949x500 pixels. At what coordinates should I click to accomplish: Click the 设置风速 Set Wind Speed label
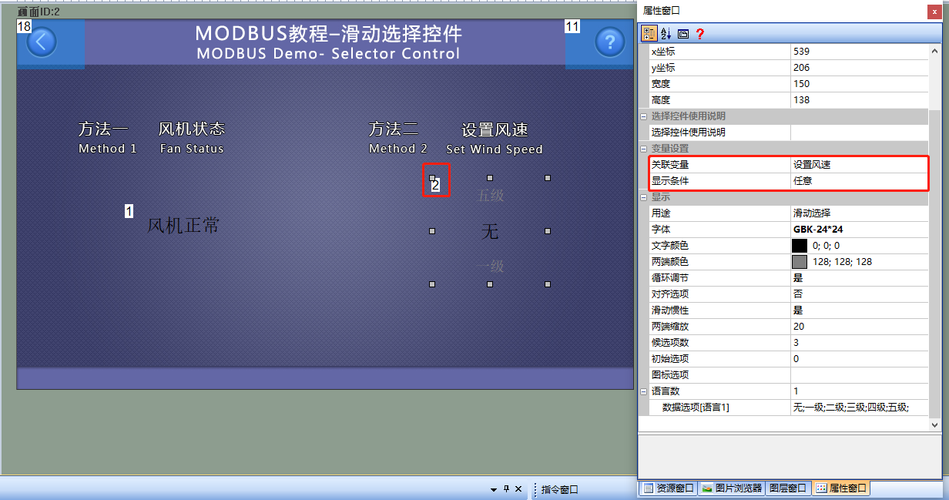[x=494, y=139]
